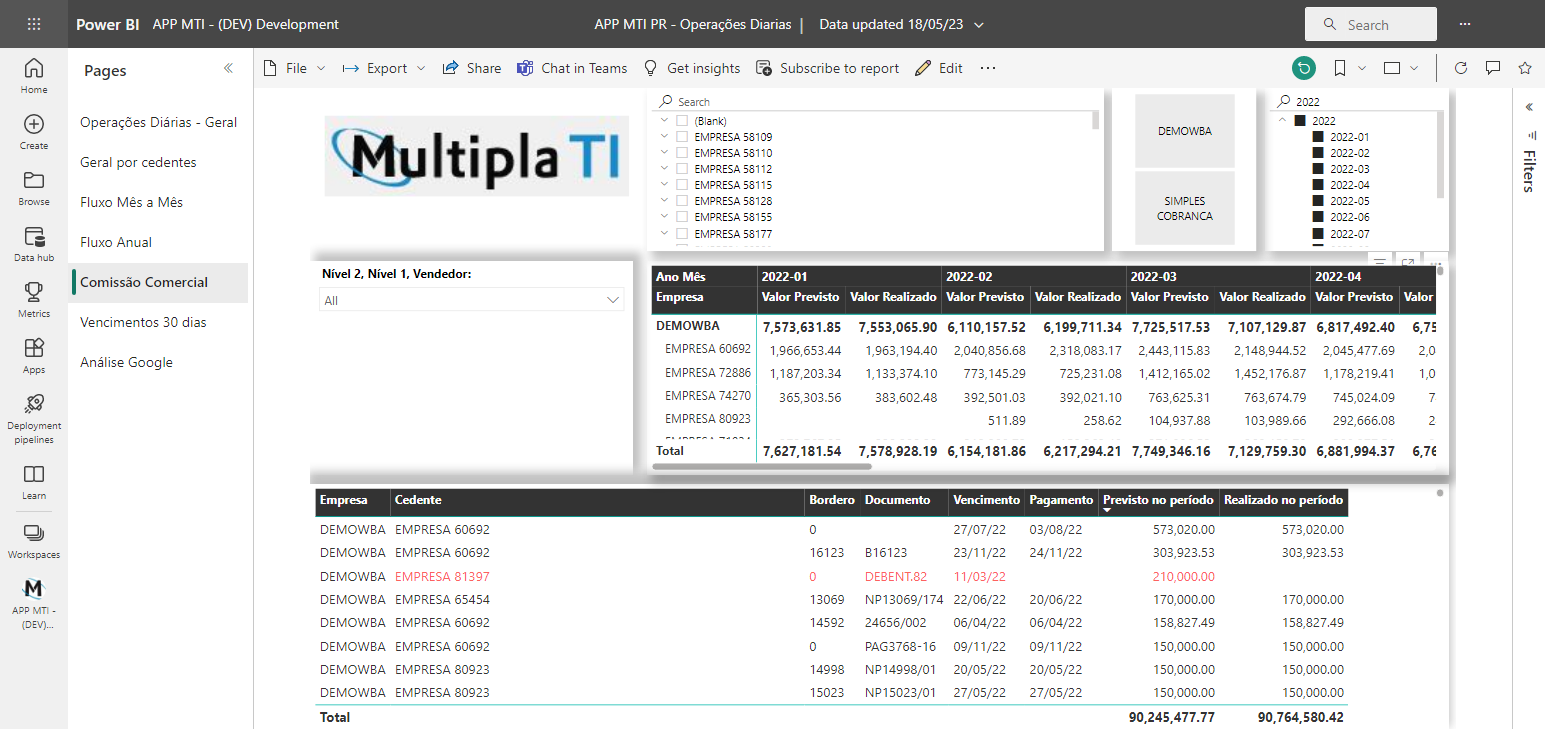Open the app launcher waffle icon
1545x729 pixels.
click(34, 24)
